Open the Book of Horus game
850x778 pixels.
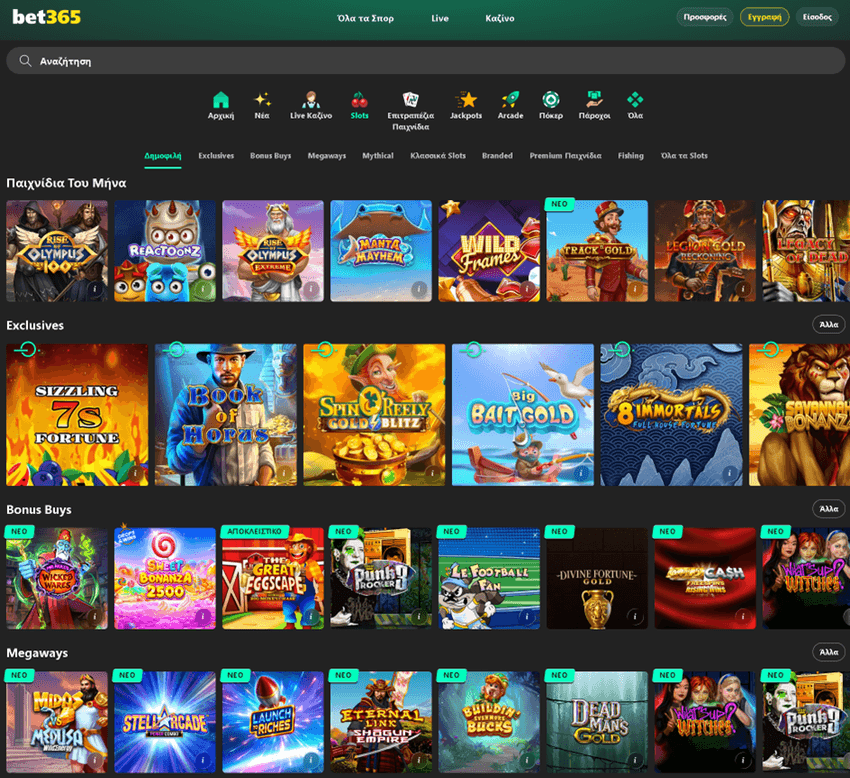tap(226, 415)
